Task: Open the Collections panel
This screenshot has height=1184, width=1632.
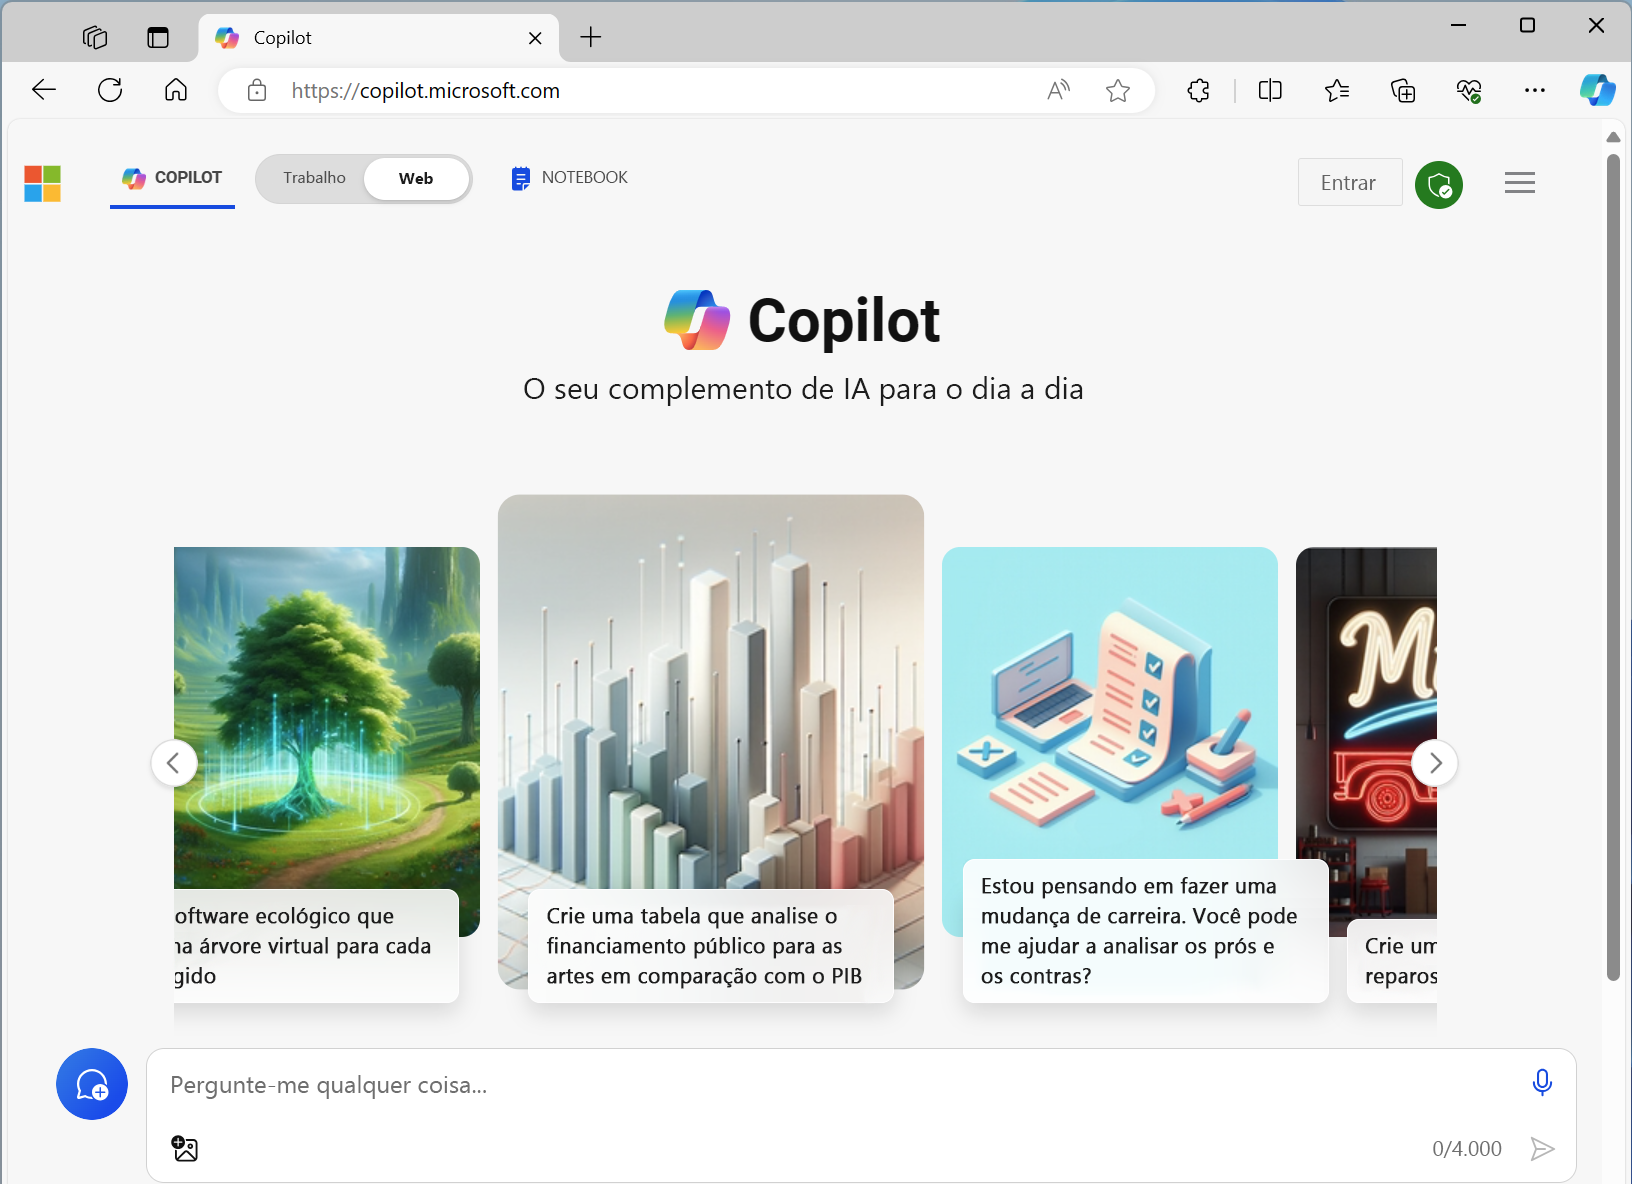Action: (1403, 91)
